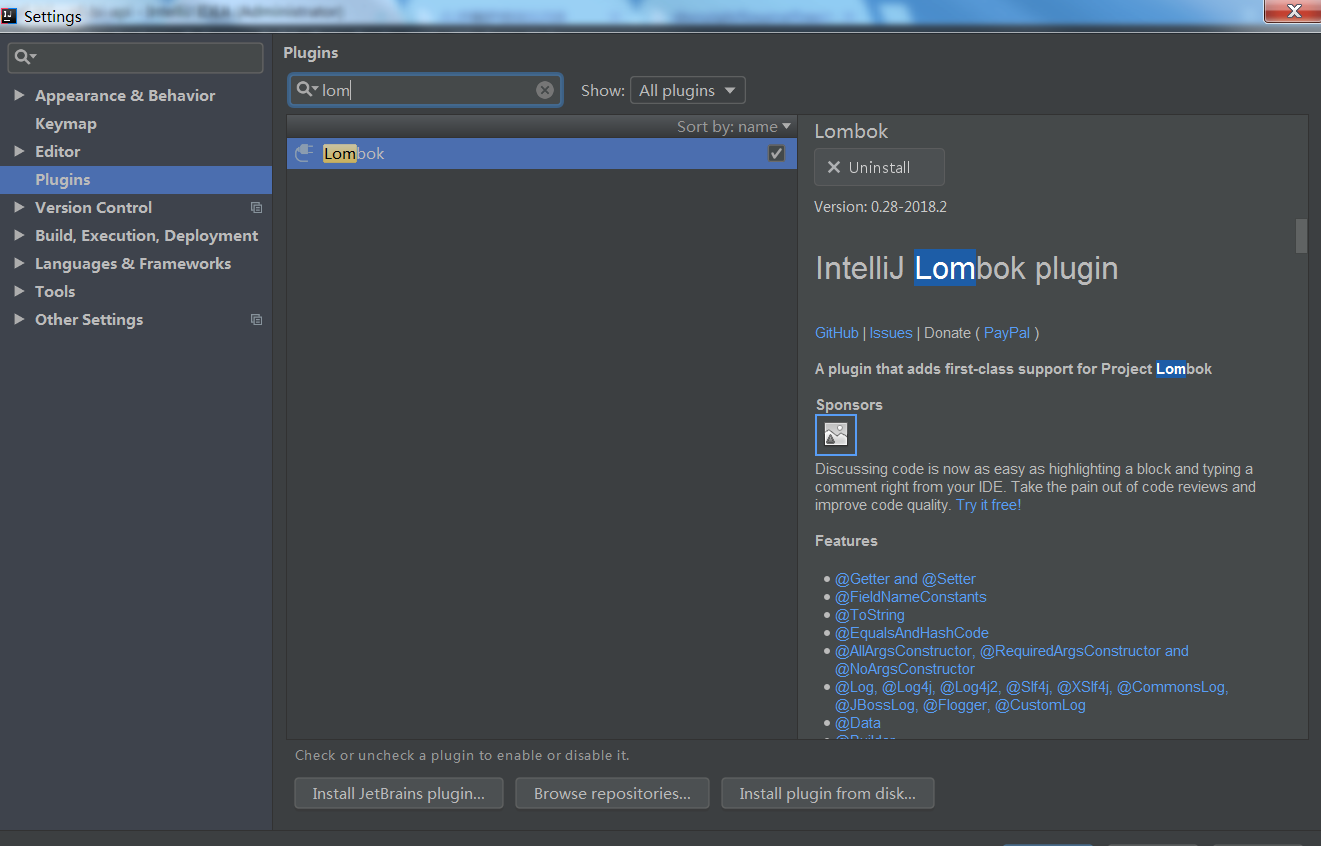Click the Lombok plugin plug icon
Screen dimensions: 1321x846
click(304, 153)
